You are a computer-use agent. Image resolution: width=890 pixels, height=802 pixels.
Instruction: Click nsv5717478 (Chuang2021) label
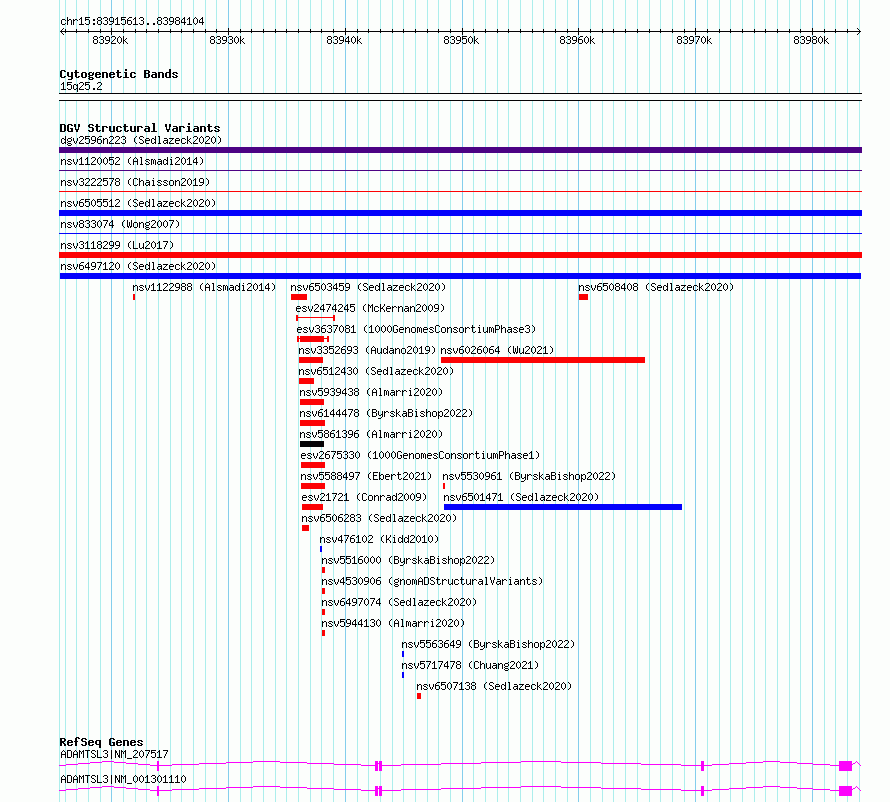point(470,665)
